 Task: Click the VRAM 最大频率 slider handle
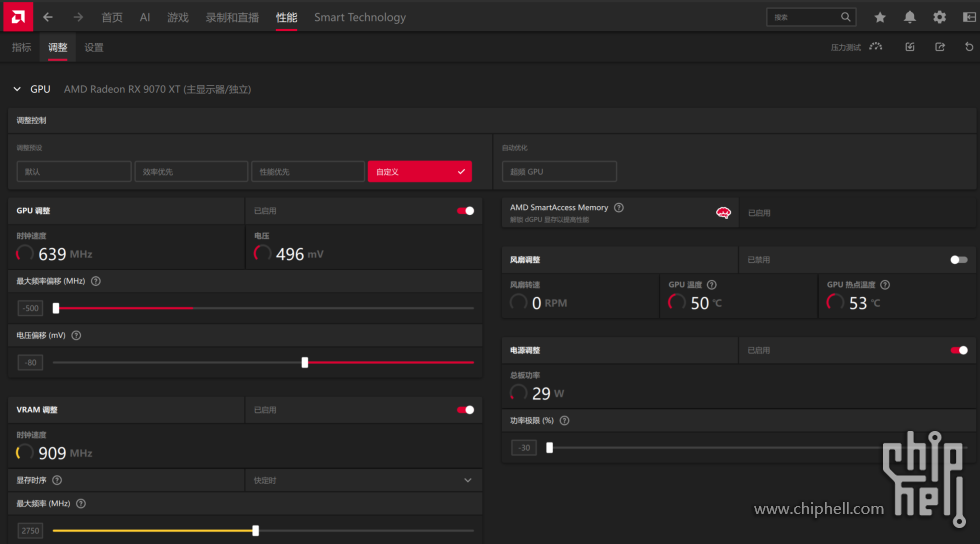pos(256,531)
